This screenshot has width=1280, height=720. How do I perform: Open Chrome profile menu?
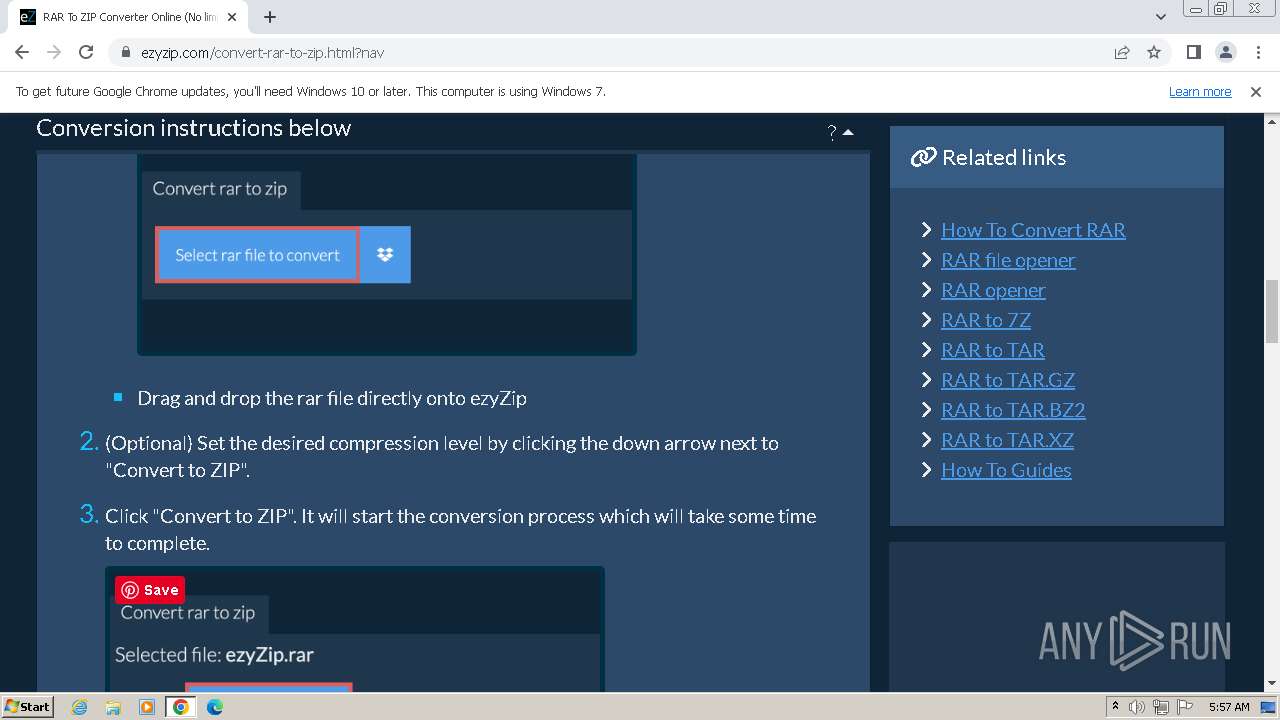[x=1225, y=52]
